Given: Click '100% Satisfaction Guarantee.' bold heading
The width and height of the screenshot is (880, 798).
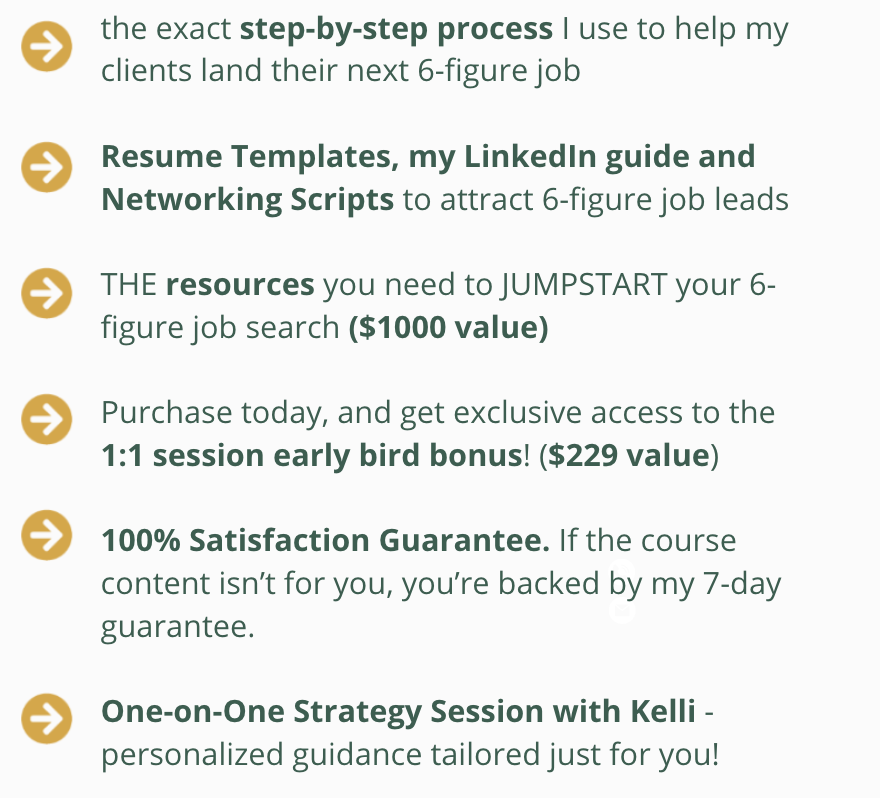Looking at the screenshot, I should point(325,541).
